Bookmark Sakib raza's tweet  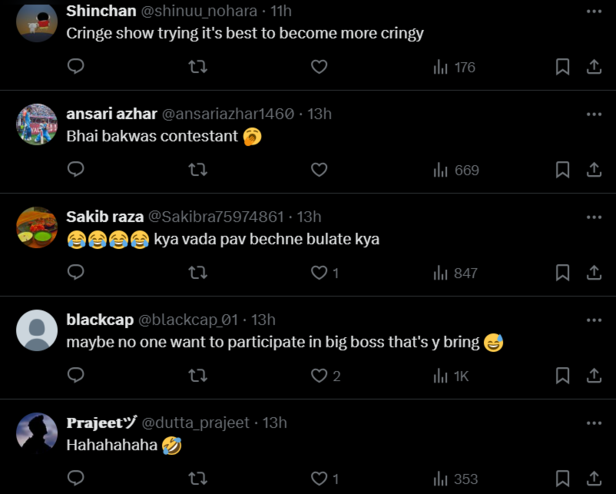tap(563, 273)
